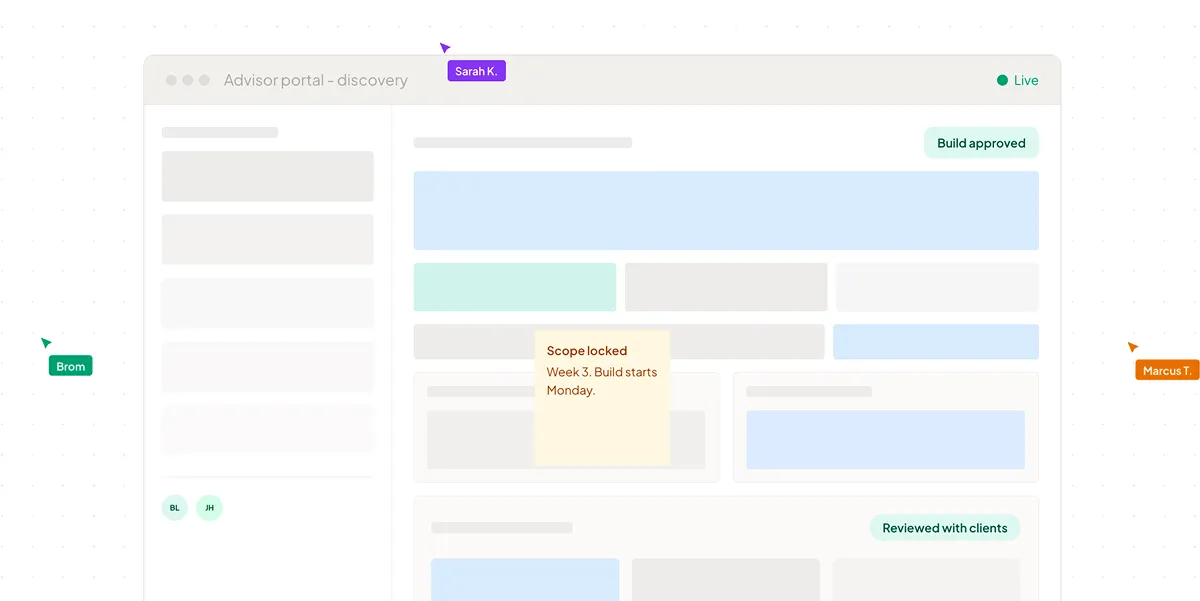Screen dimensions: 1200x601
Task: Open the Advisor portal discovery title
Action: pyautogui.click(x=316, y=80)
